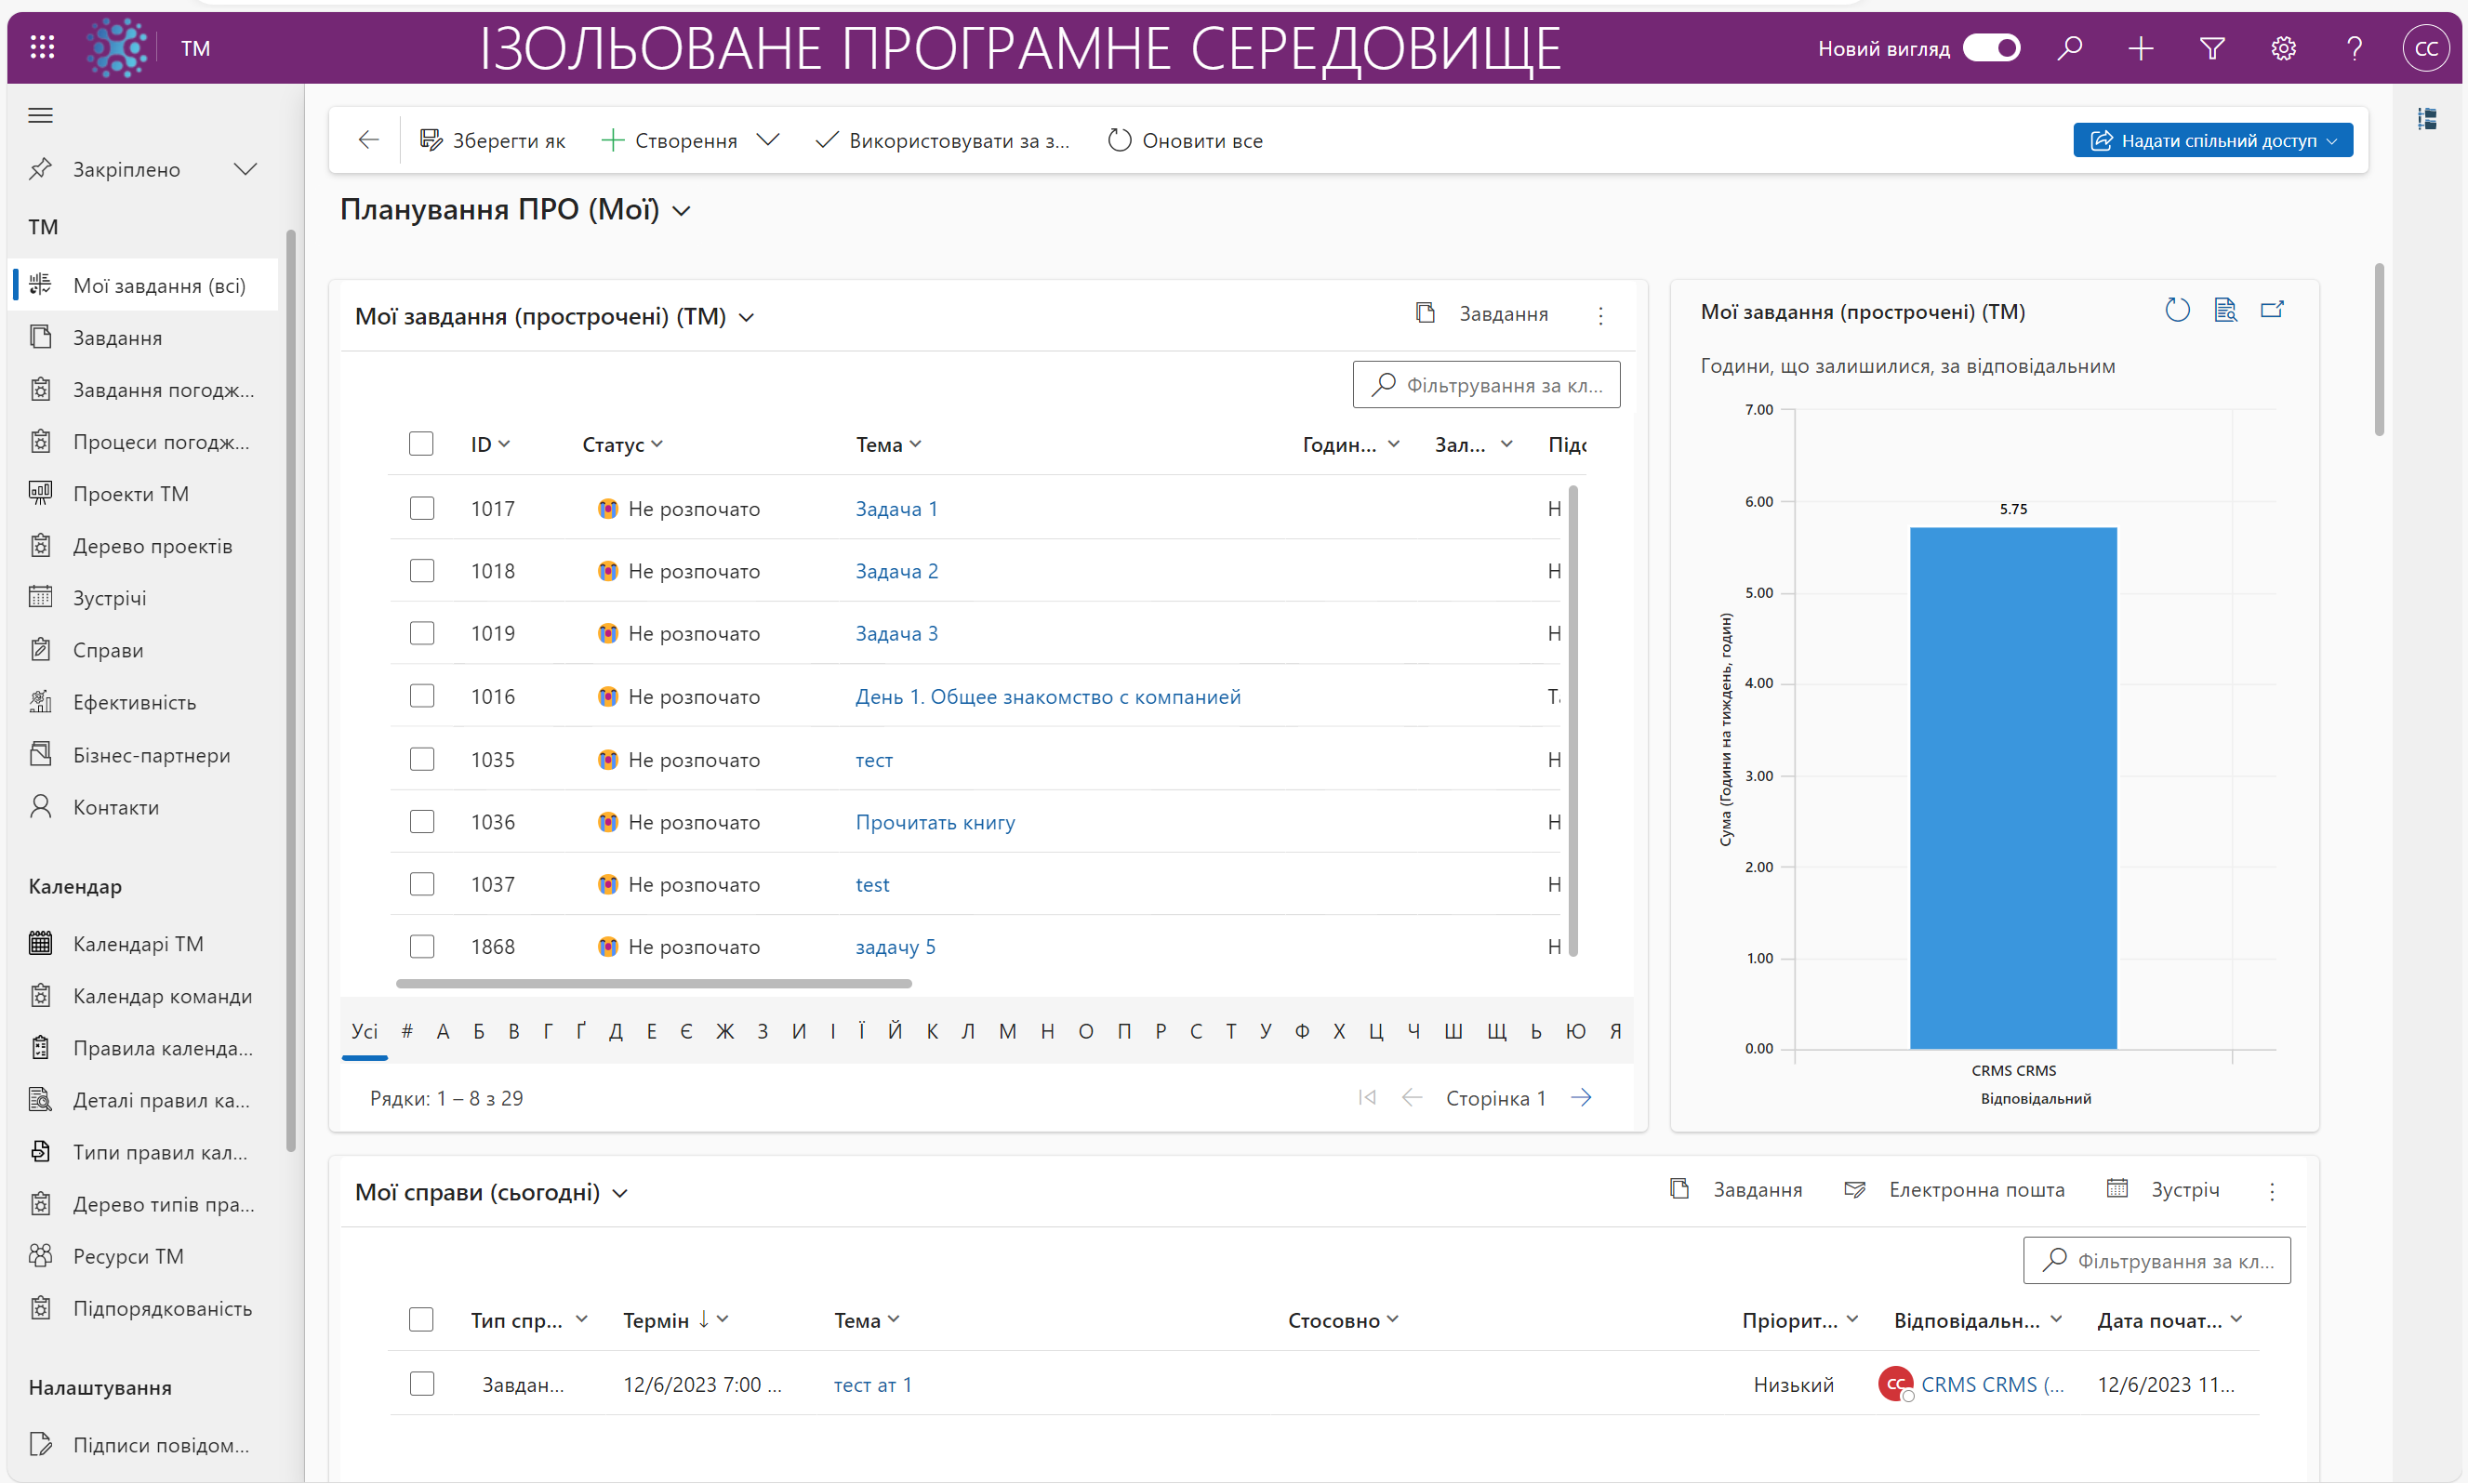Expand the Закріплено section chevron
Screen dimensions: 2468x1484
pos(245,169)
